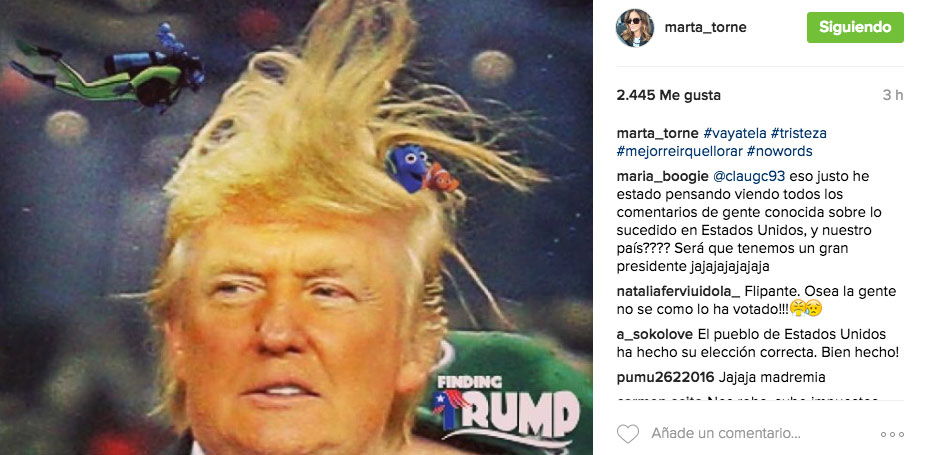Toggle the Siguiendo follow button

click(855, 27)
